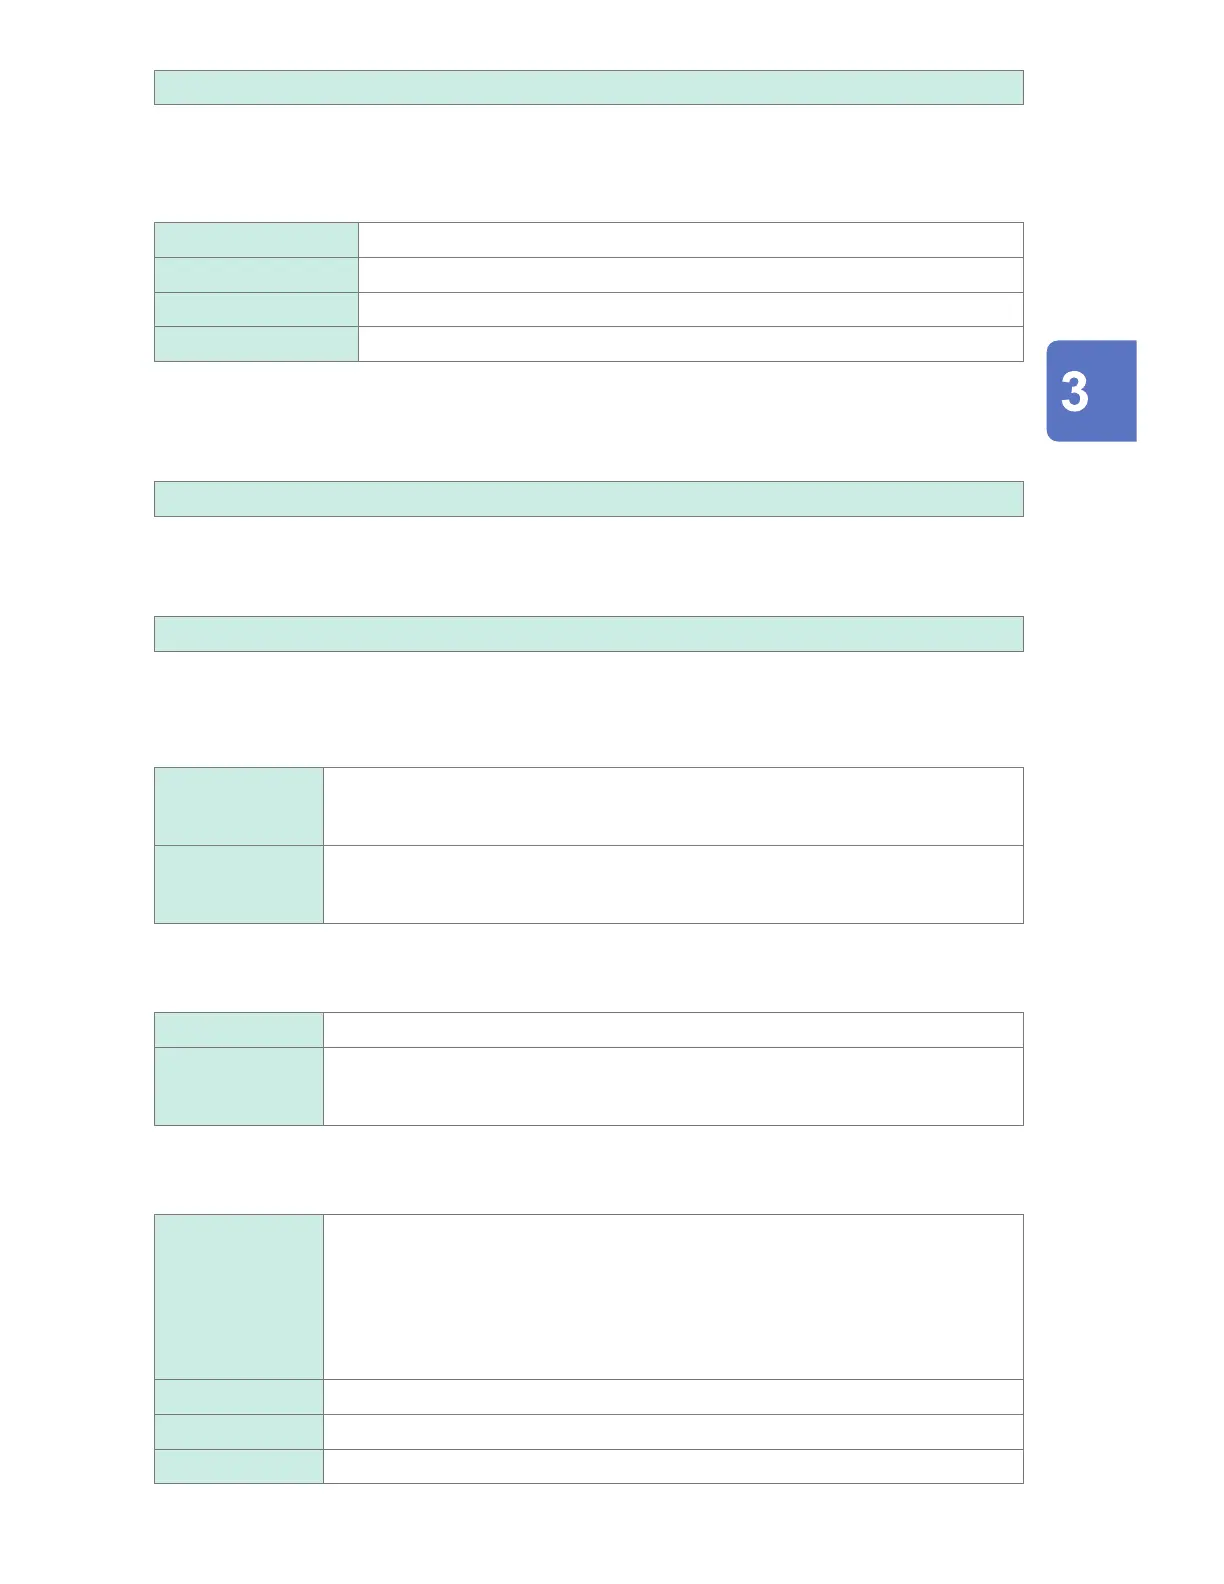The image size is (1224, 1584).
Task: Click first white value cell in four-row table
Action: pos(691,240)
